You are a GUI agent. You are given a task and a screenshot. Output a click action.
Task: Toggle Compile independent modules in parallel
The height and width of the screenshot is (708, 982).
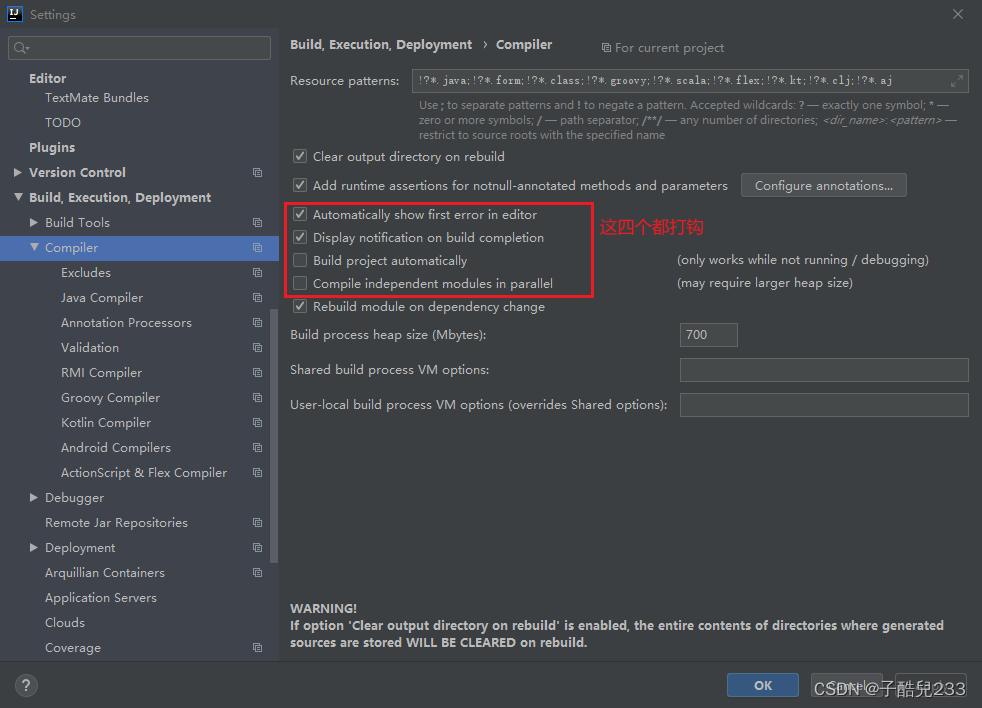[299, 283]
